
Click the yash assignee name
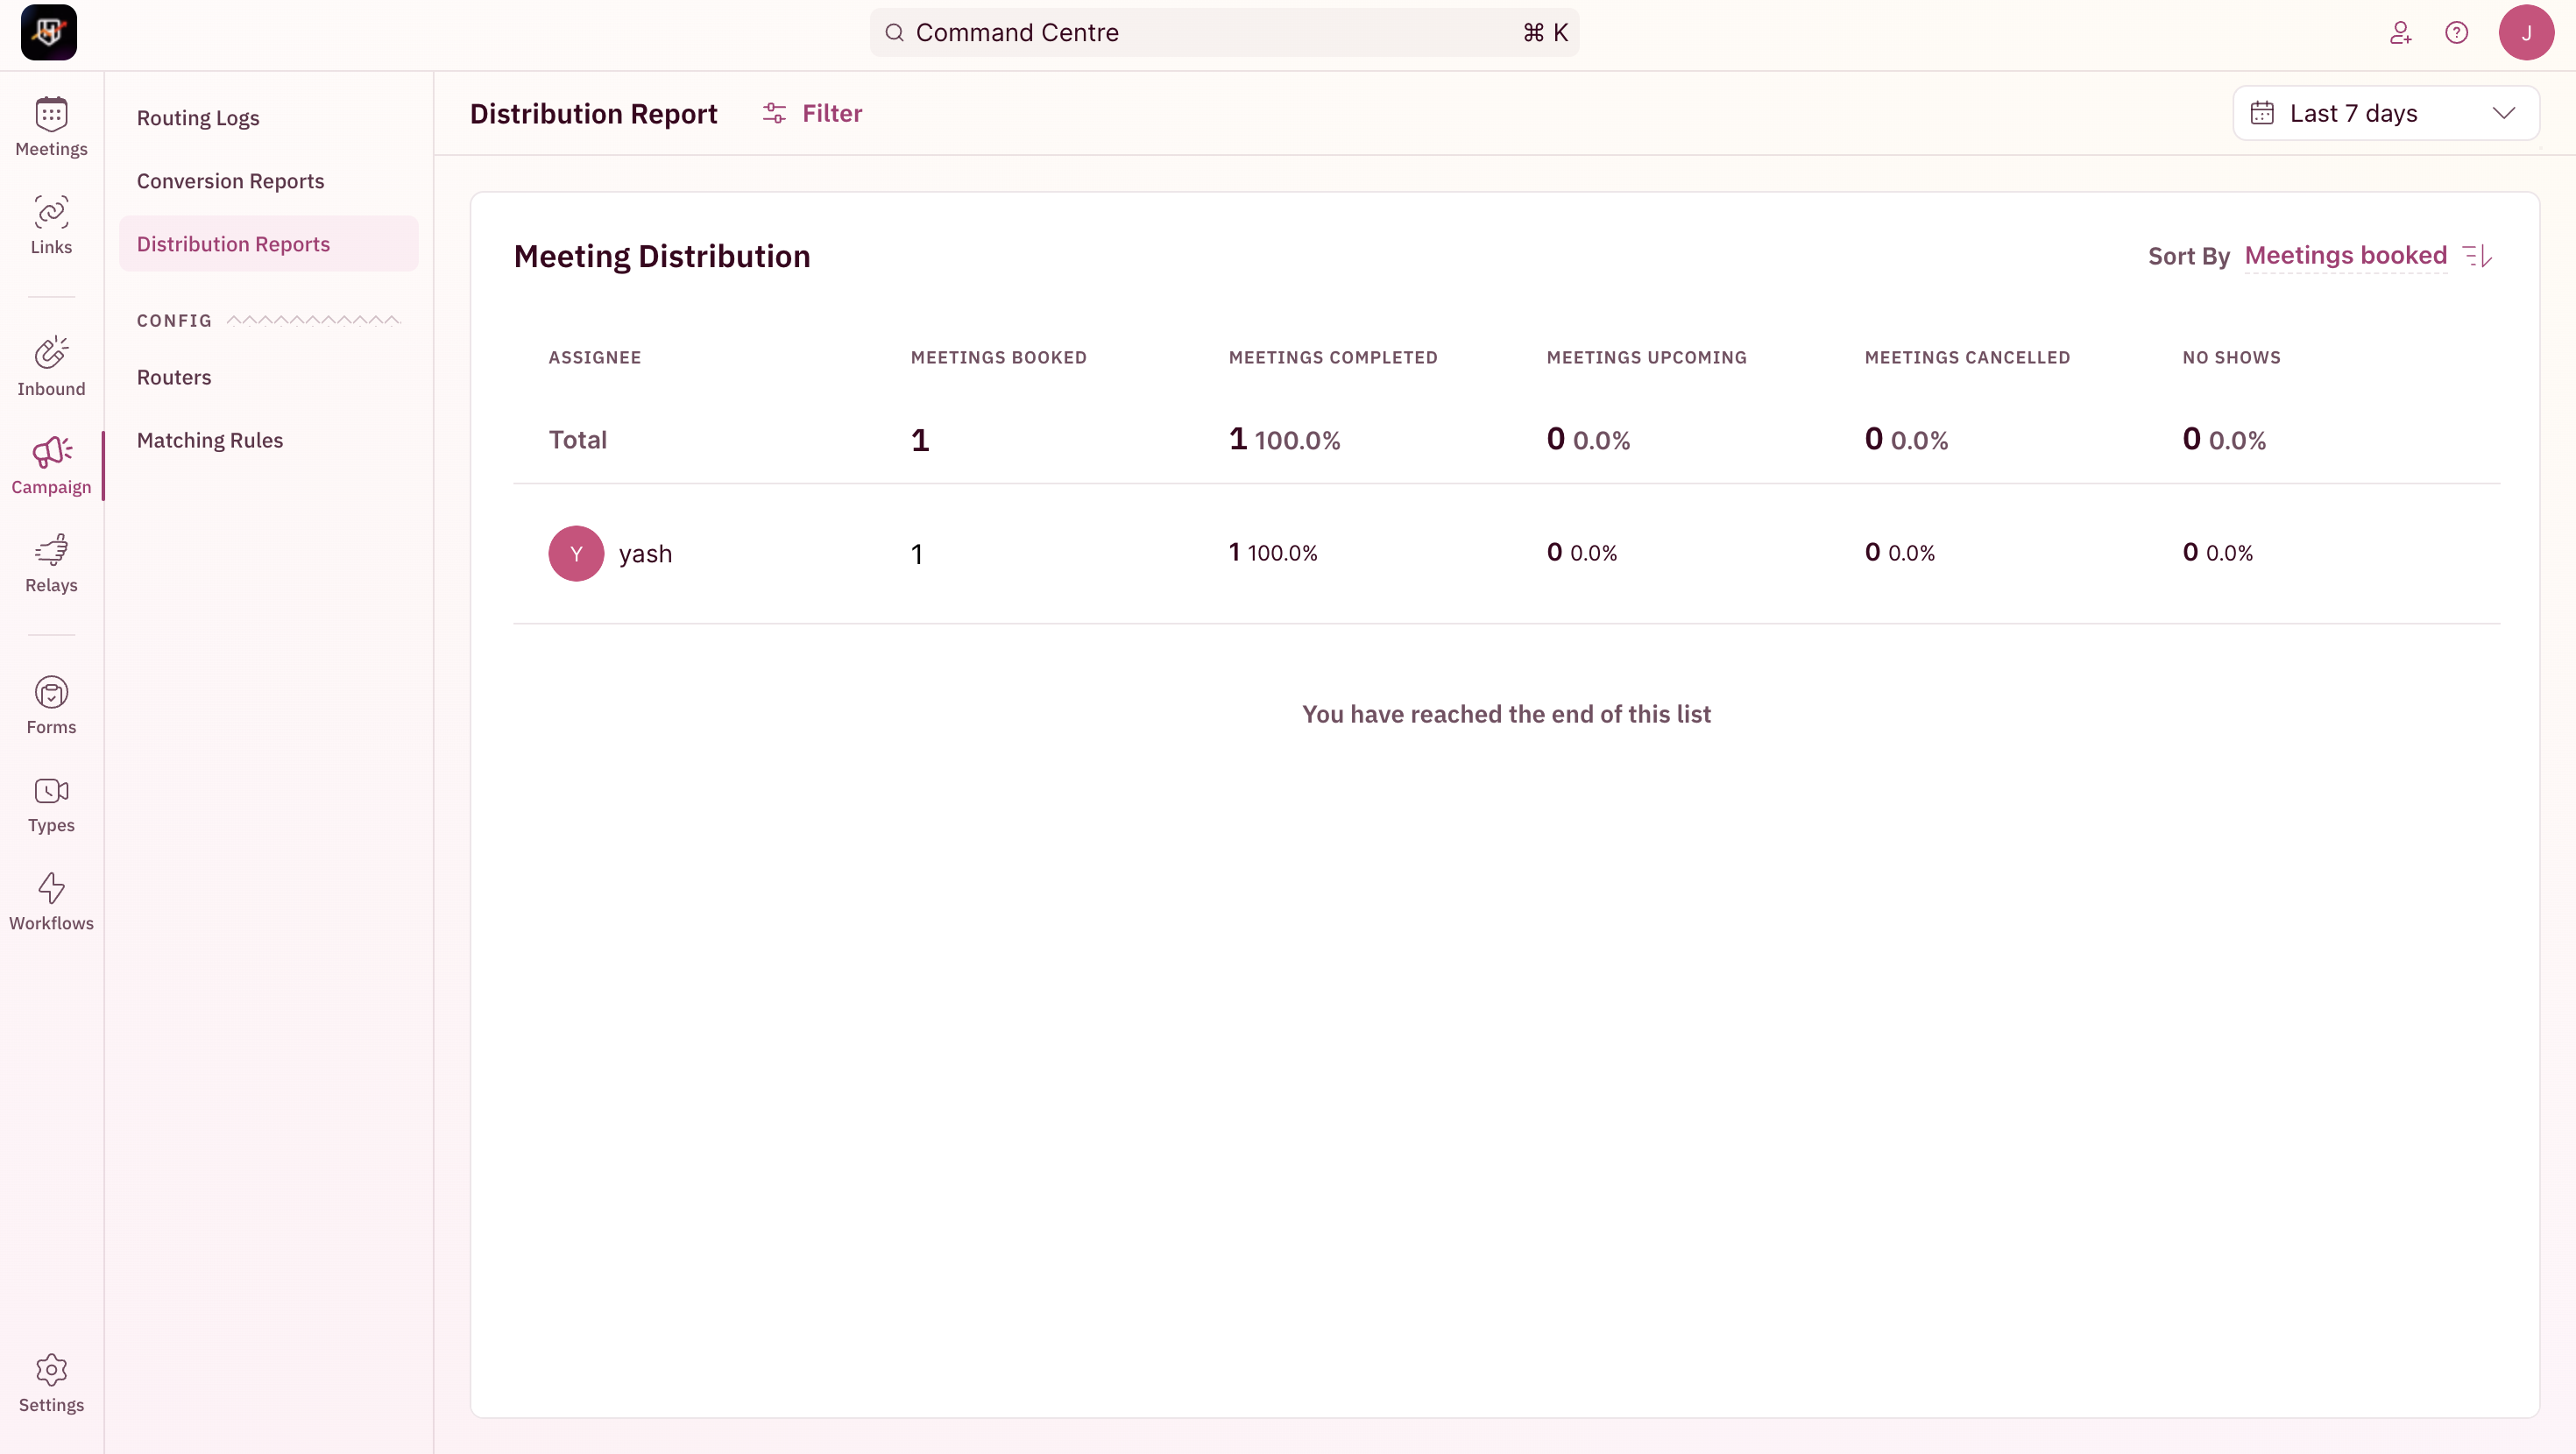tap(645, 554)
